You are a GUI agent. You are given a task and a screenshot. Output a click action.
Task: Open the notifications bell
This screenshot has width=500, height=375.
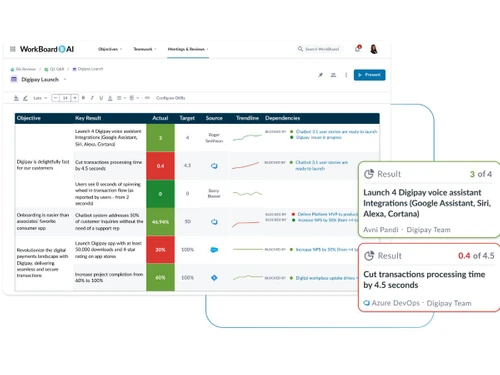coord(358,49)
